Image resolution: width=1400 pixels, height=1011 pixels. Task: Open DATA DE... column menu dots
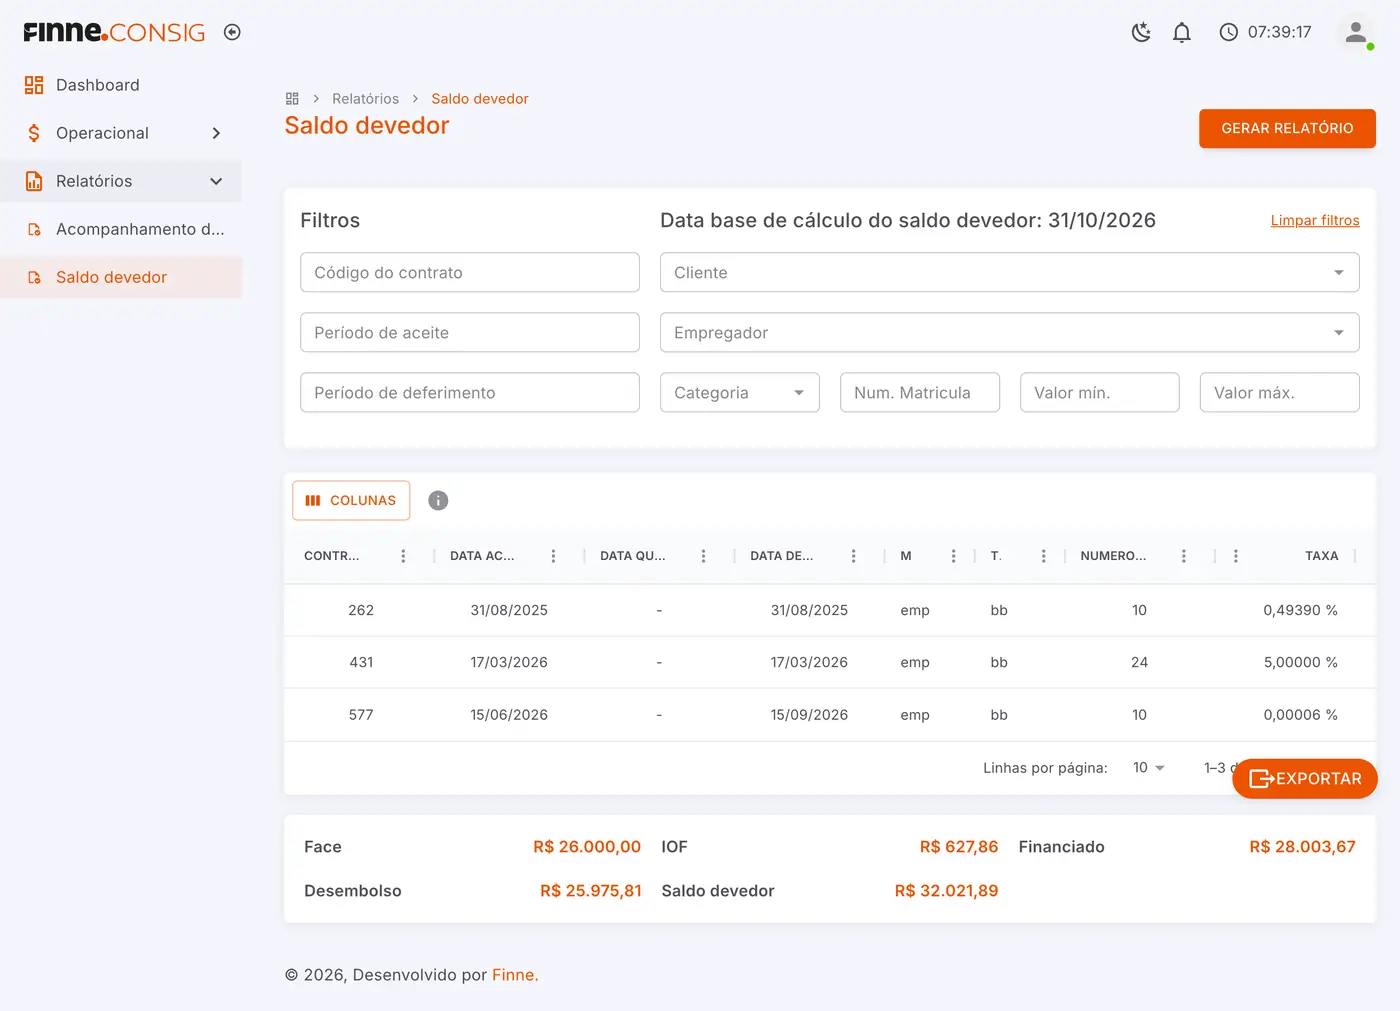coord(853,556)
